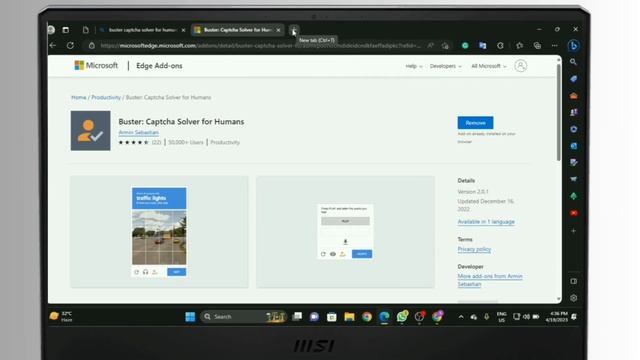The height and width of the screenshot is (360, 640).
Task: Go to Productivity breadcrumb link
Action: click(x=106, y=97)
